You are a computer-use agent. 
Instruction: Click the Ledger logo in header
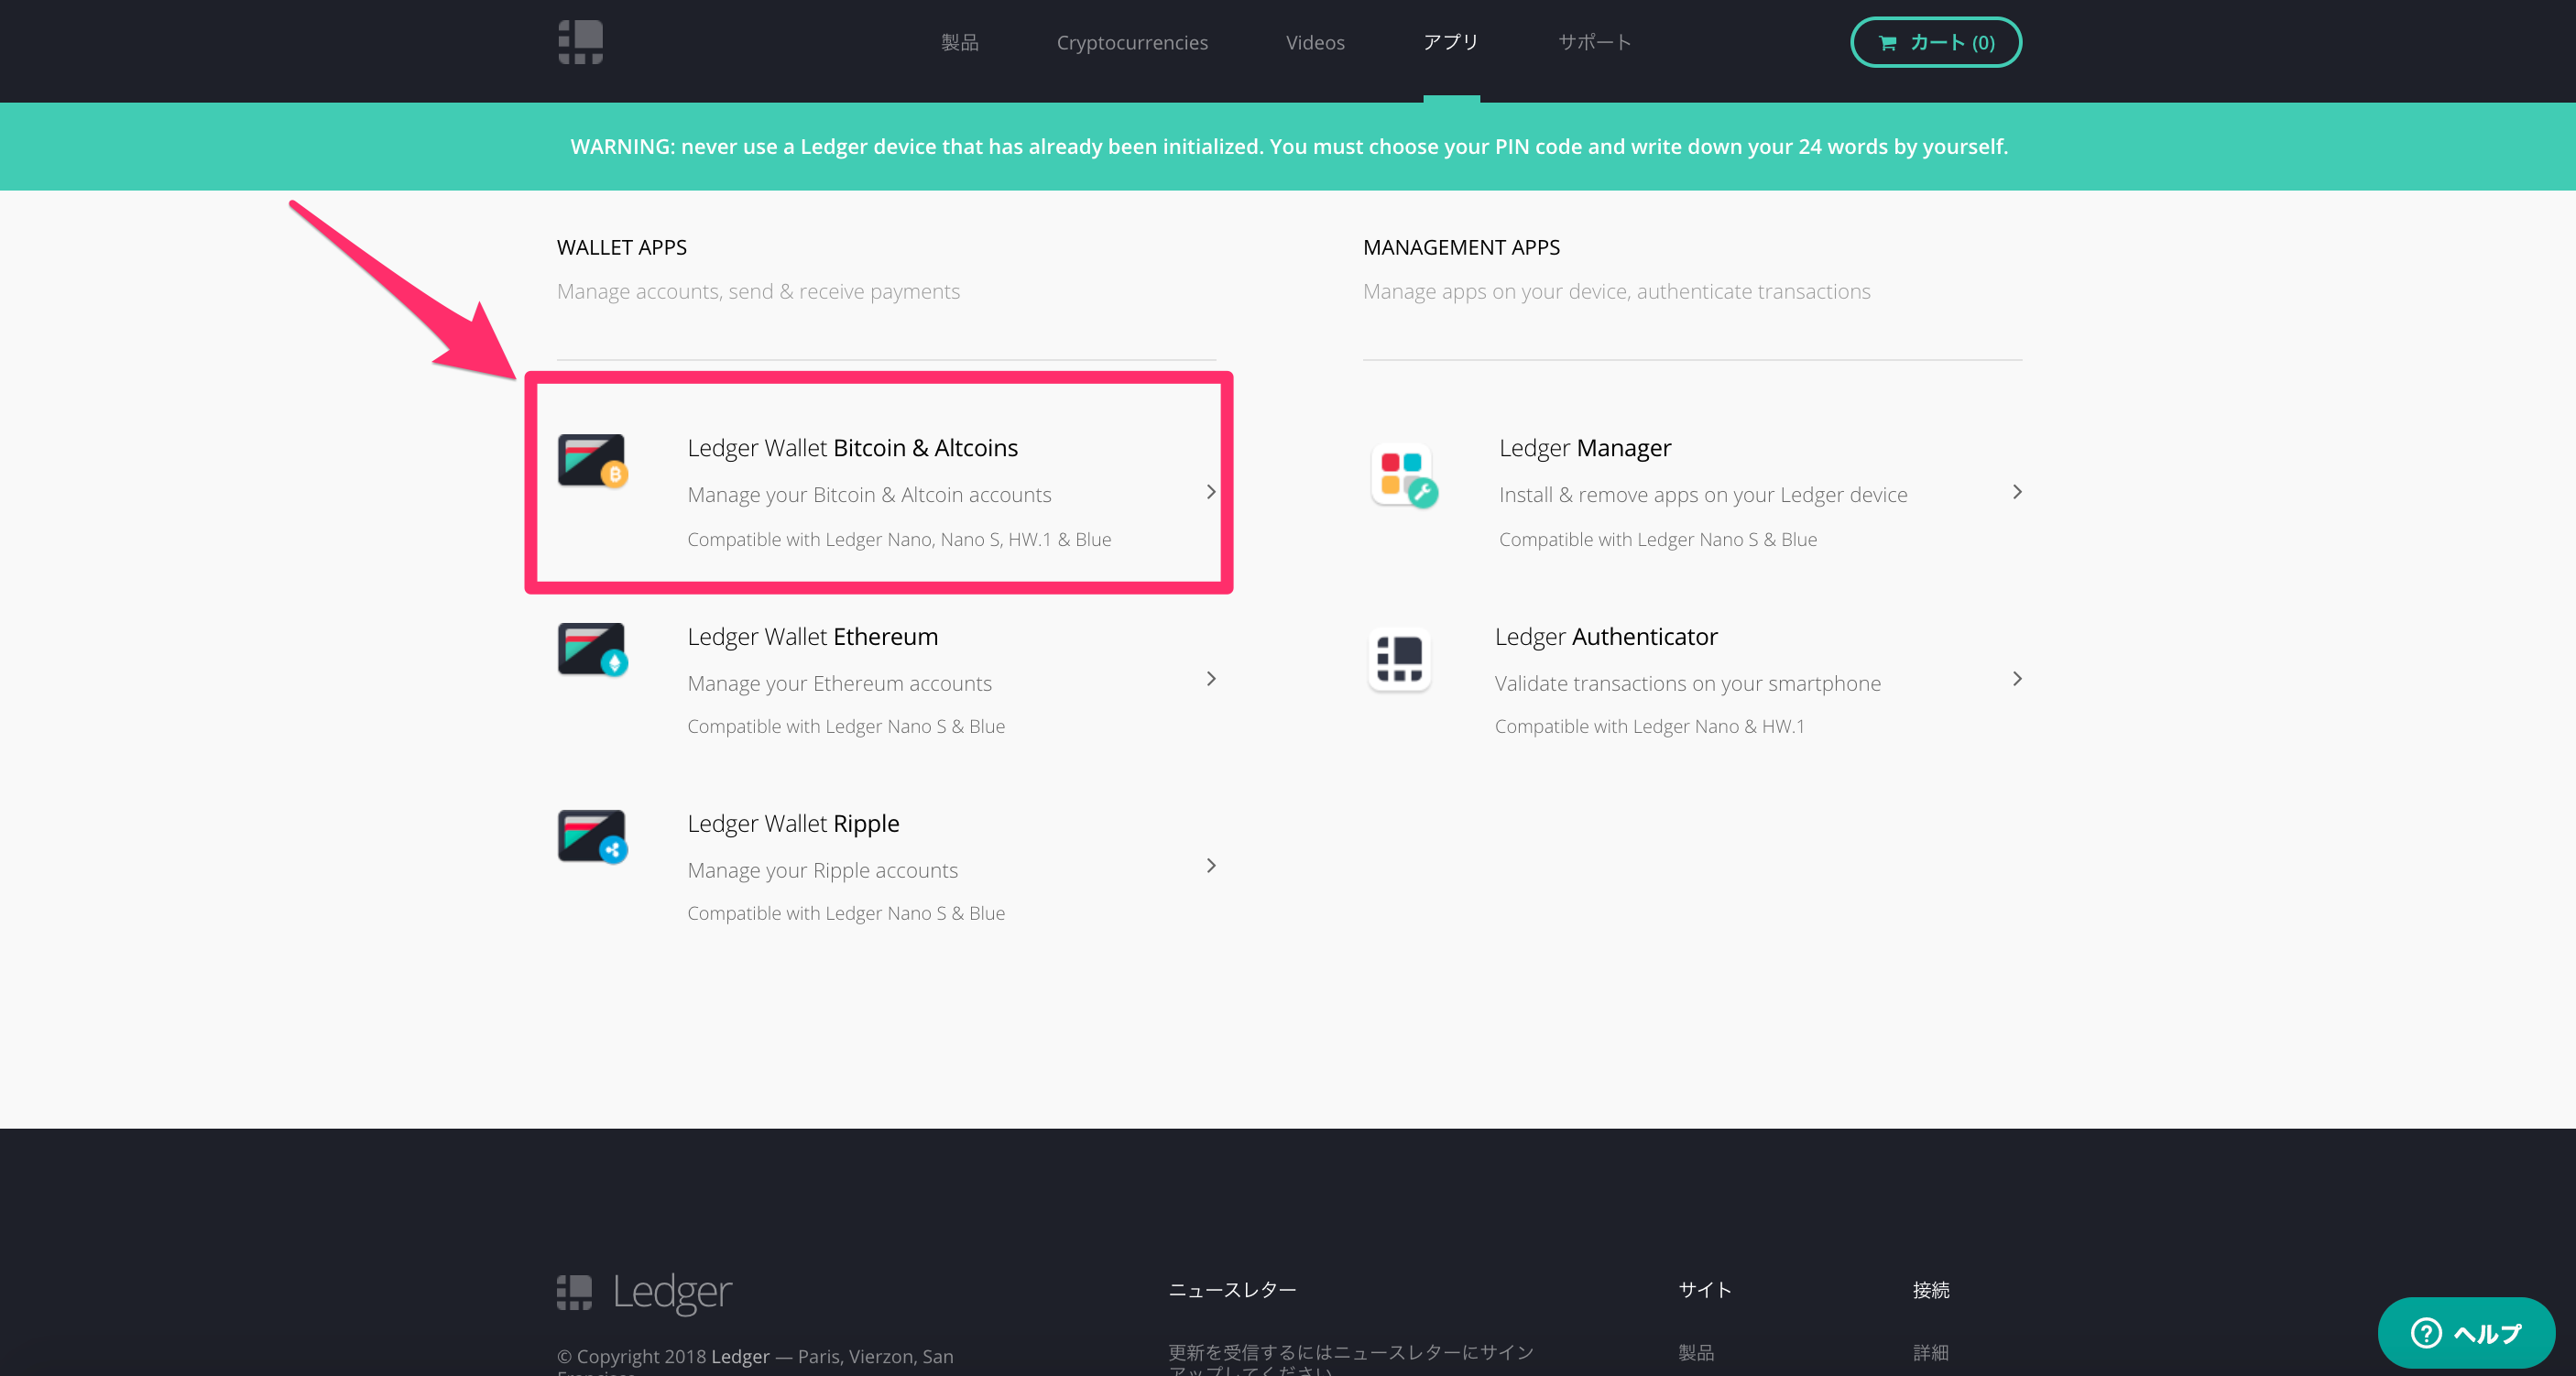pos(580,42)
